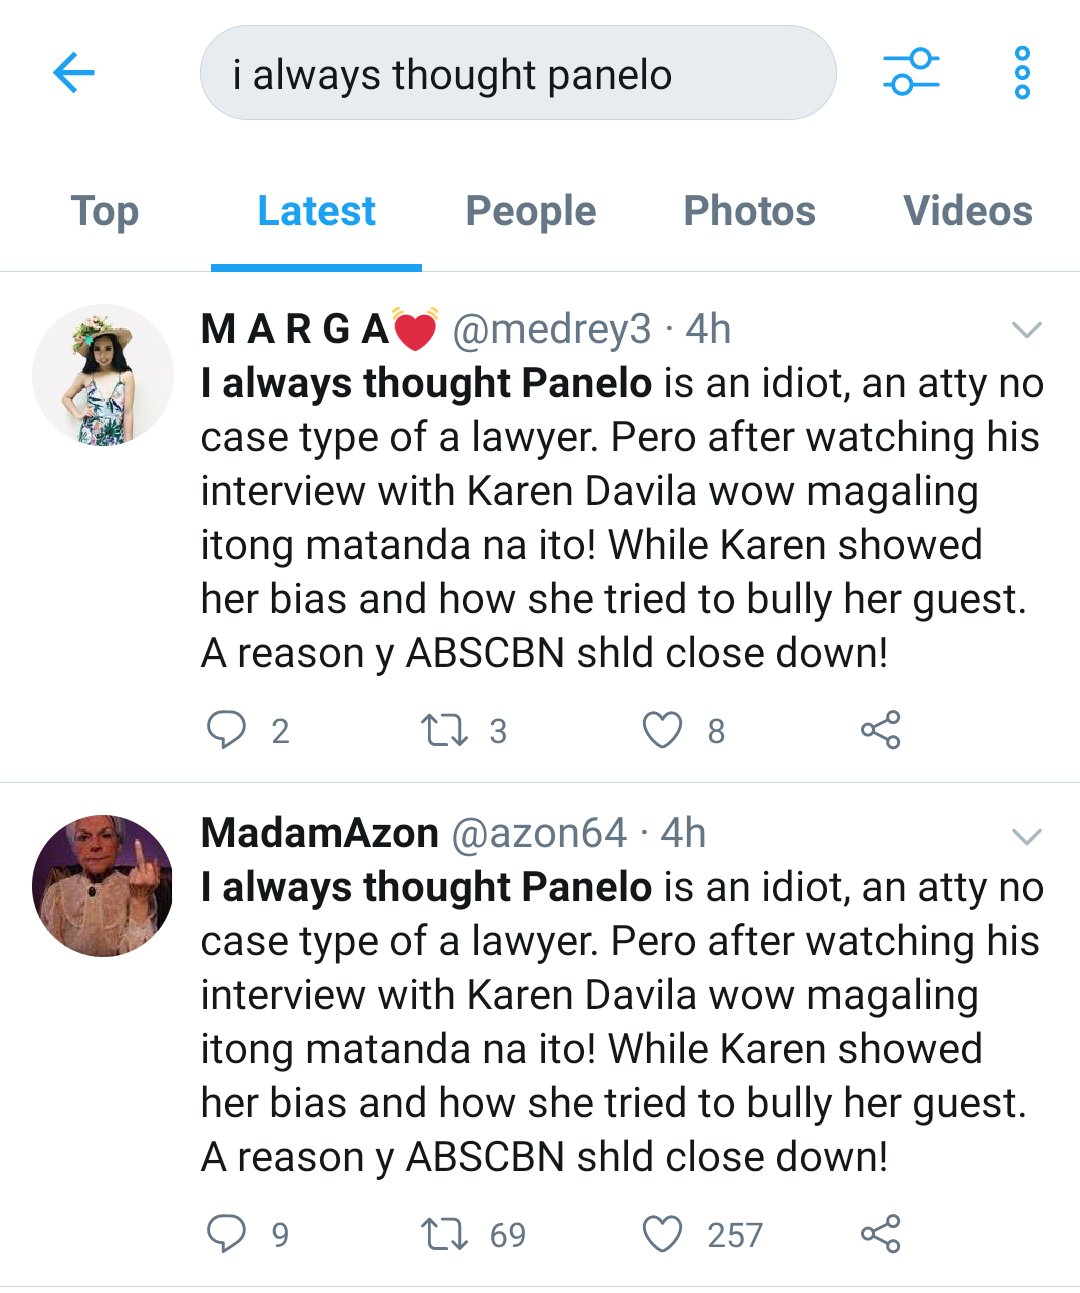
Task: Reply to the MARGA tweet
Action: pos(226,730)
